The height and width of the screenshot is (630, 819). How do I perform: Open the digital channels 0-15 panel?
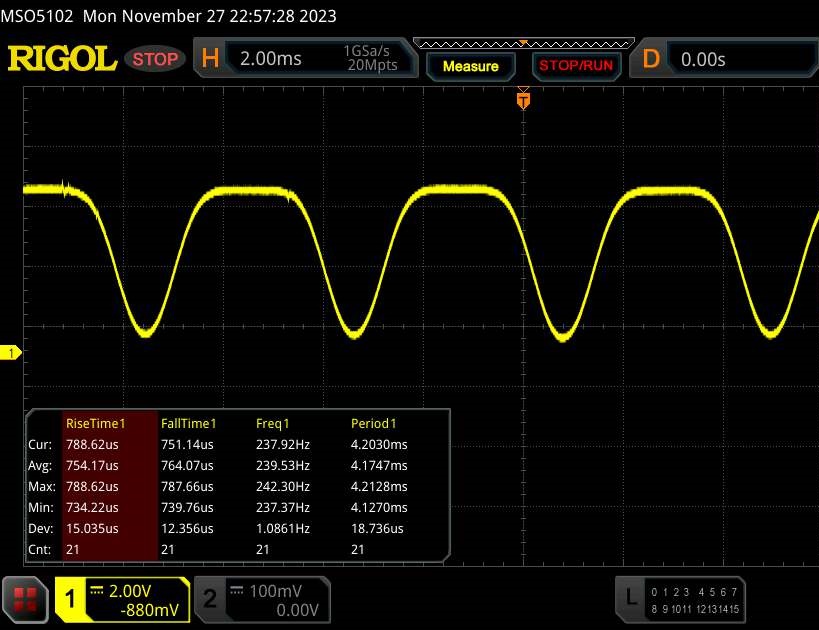click(x=695, y=600)
